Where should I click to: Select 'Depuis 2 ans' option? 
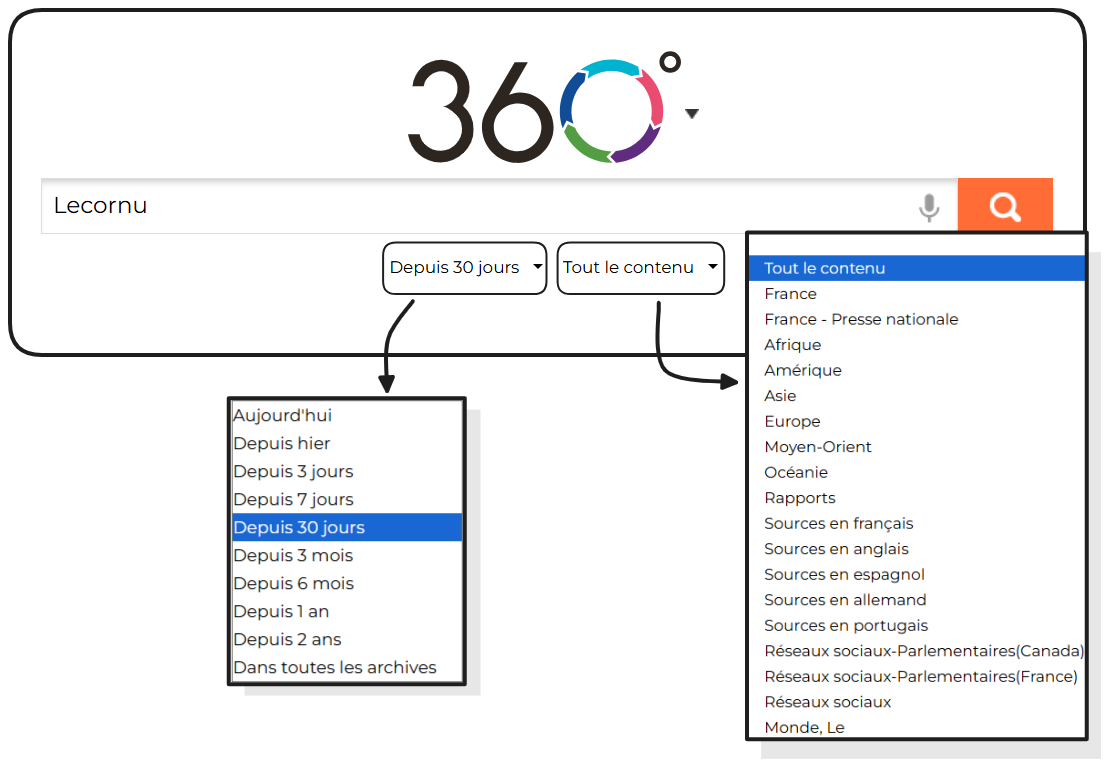pos(347,639)
